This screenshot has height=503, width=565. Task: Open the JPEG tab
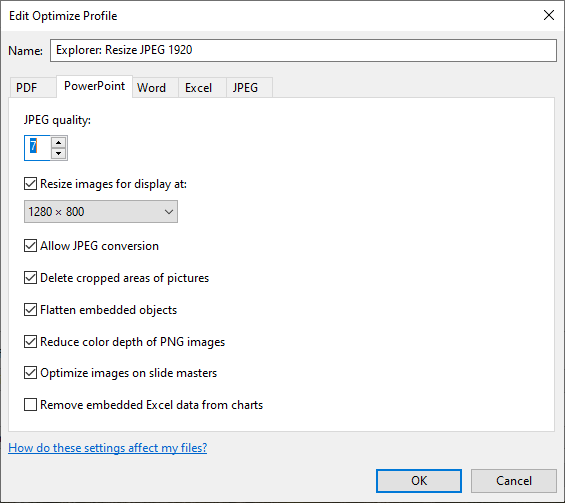249,88
